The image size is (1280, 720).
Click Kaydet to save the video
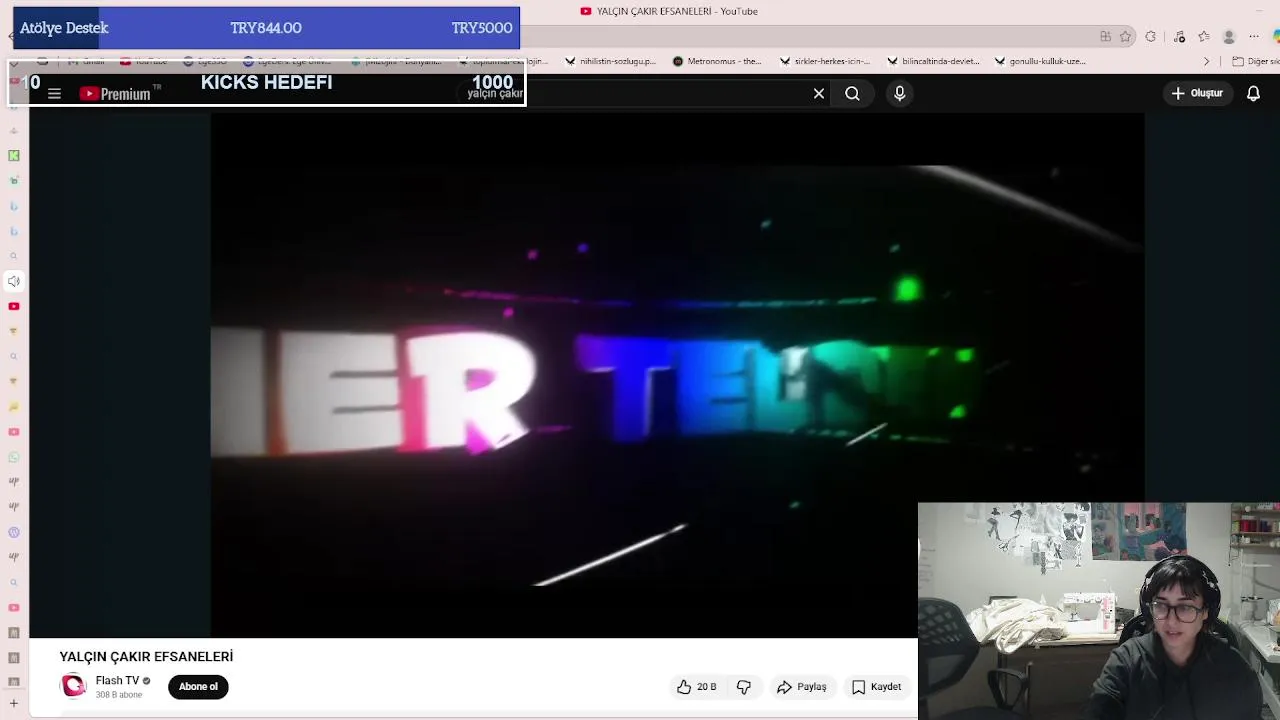(x=877, y=687)
